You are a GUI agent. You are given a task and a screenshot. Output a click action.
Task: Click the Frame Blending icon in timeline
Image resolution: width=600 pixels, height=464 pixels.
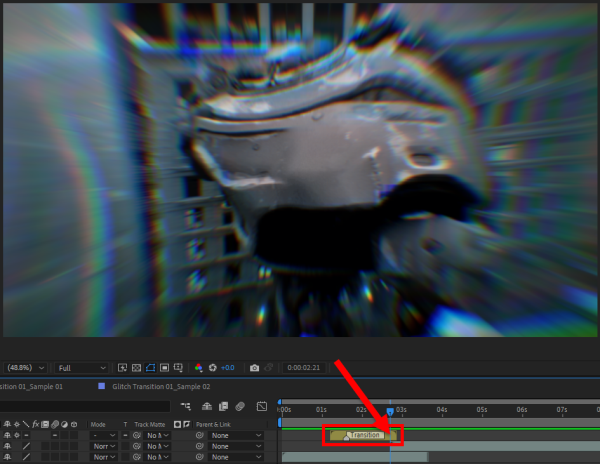tap(222, 406)
